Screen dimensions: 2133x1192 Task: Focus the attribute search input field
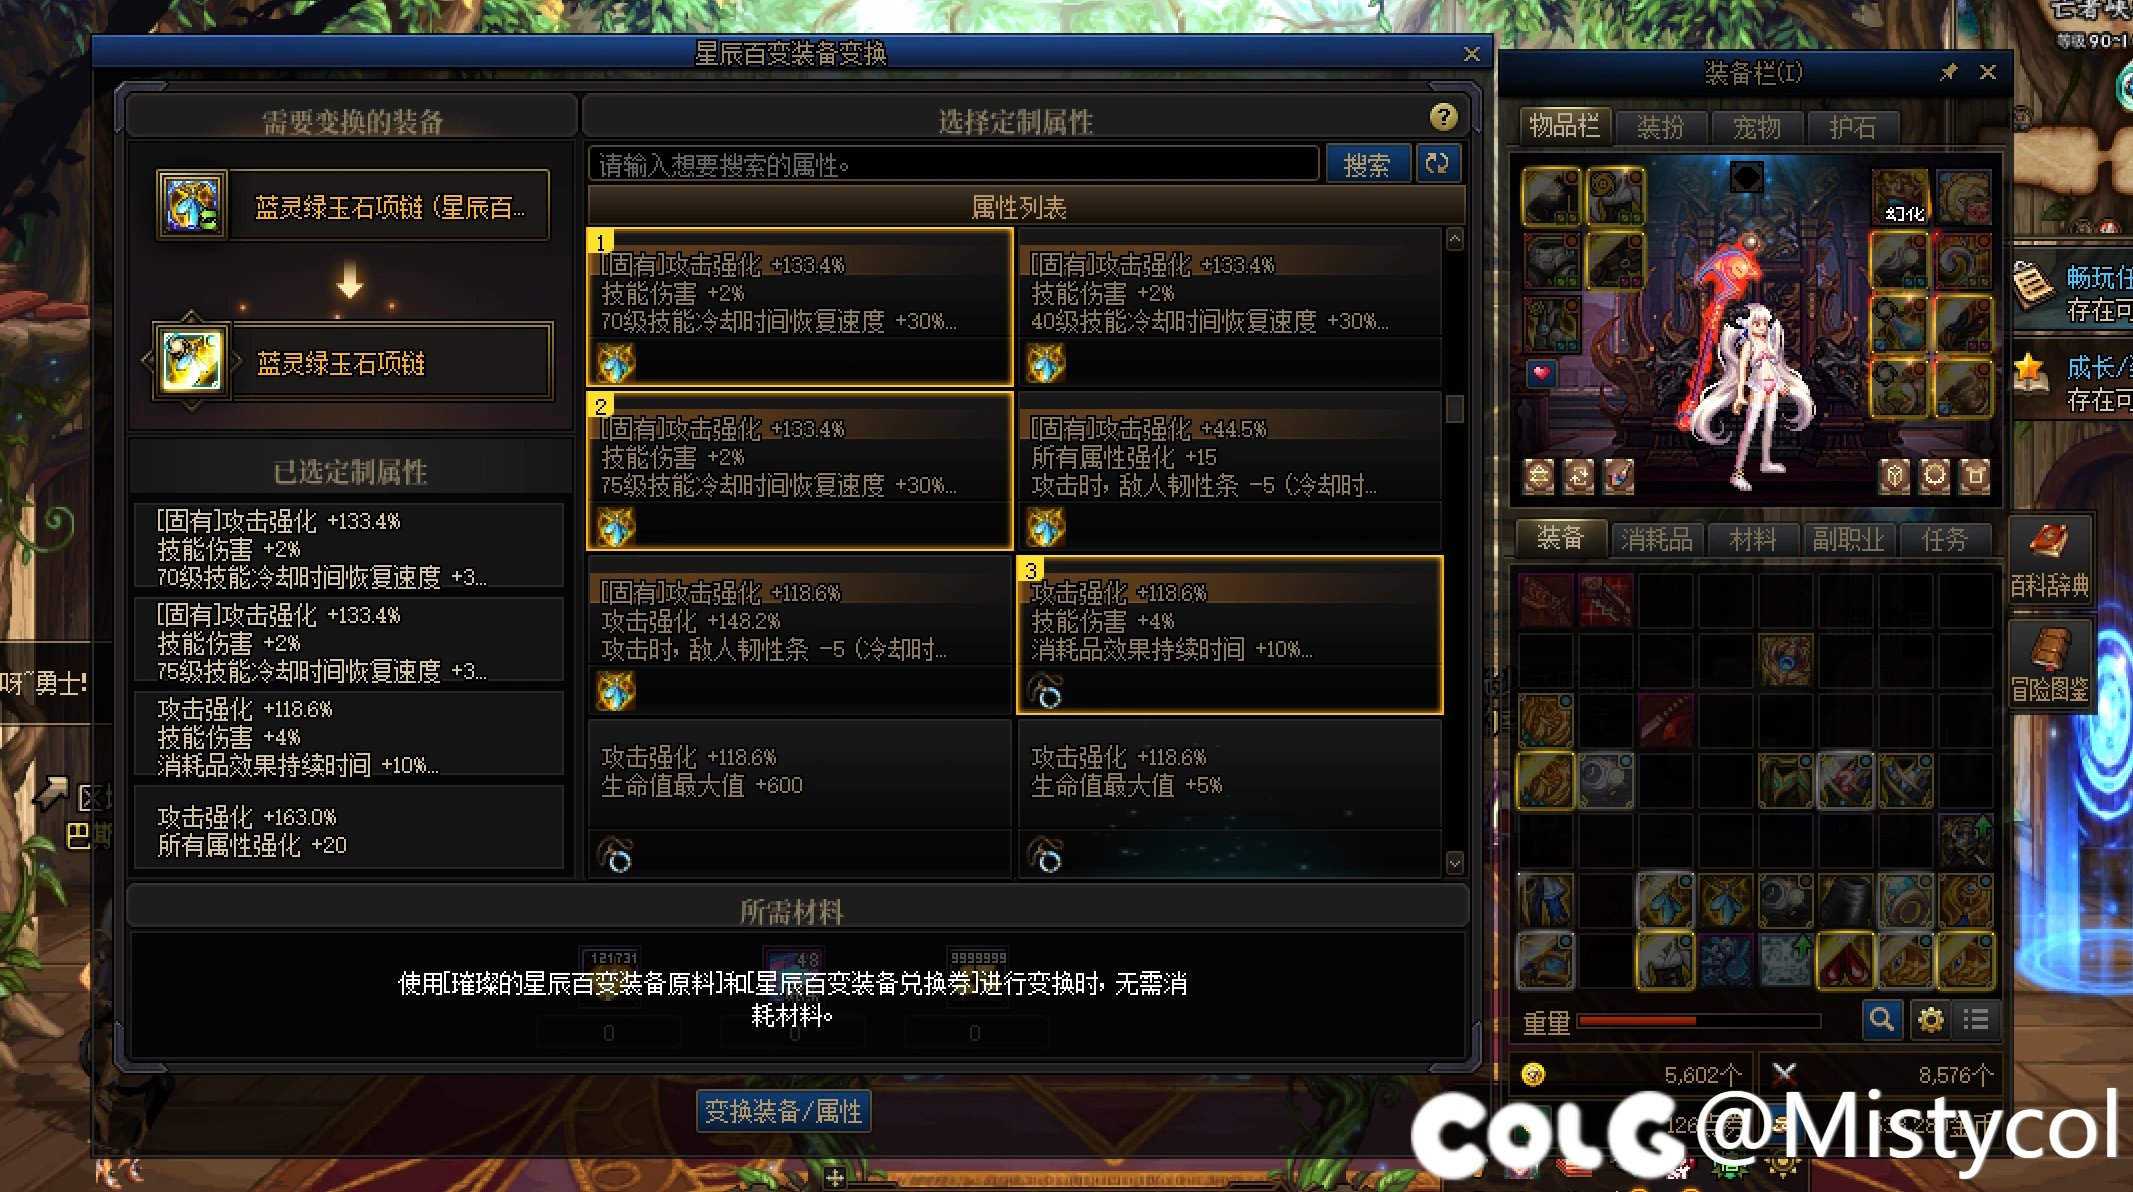(x=954, y=164)
